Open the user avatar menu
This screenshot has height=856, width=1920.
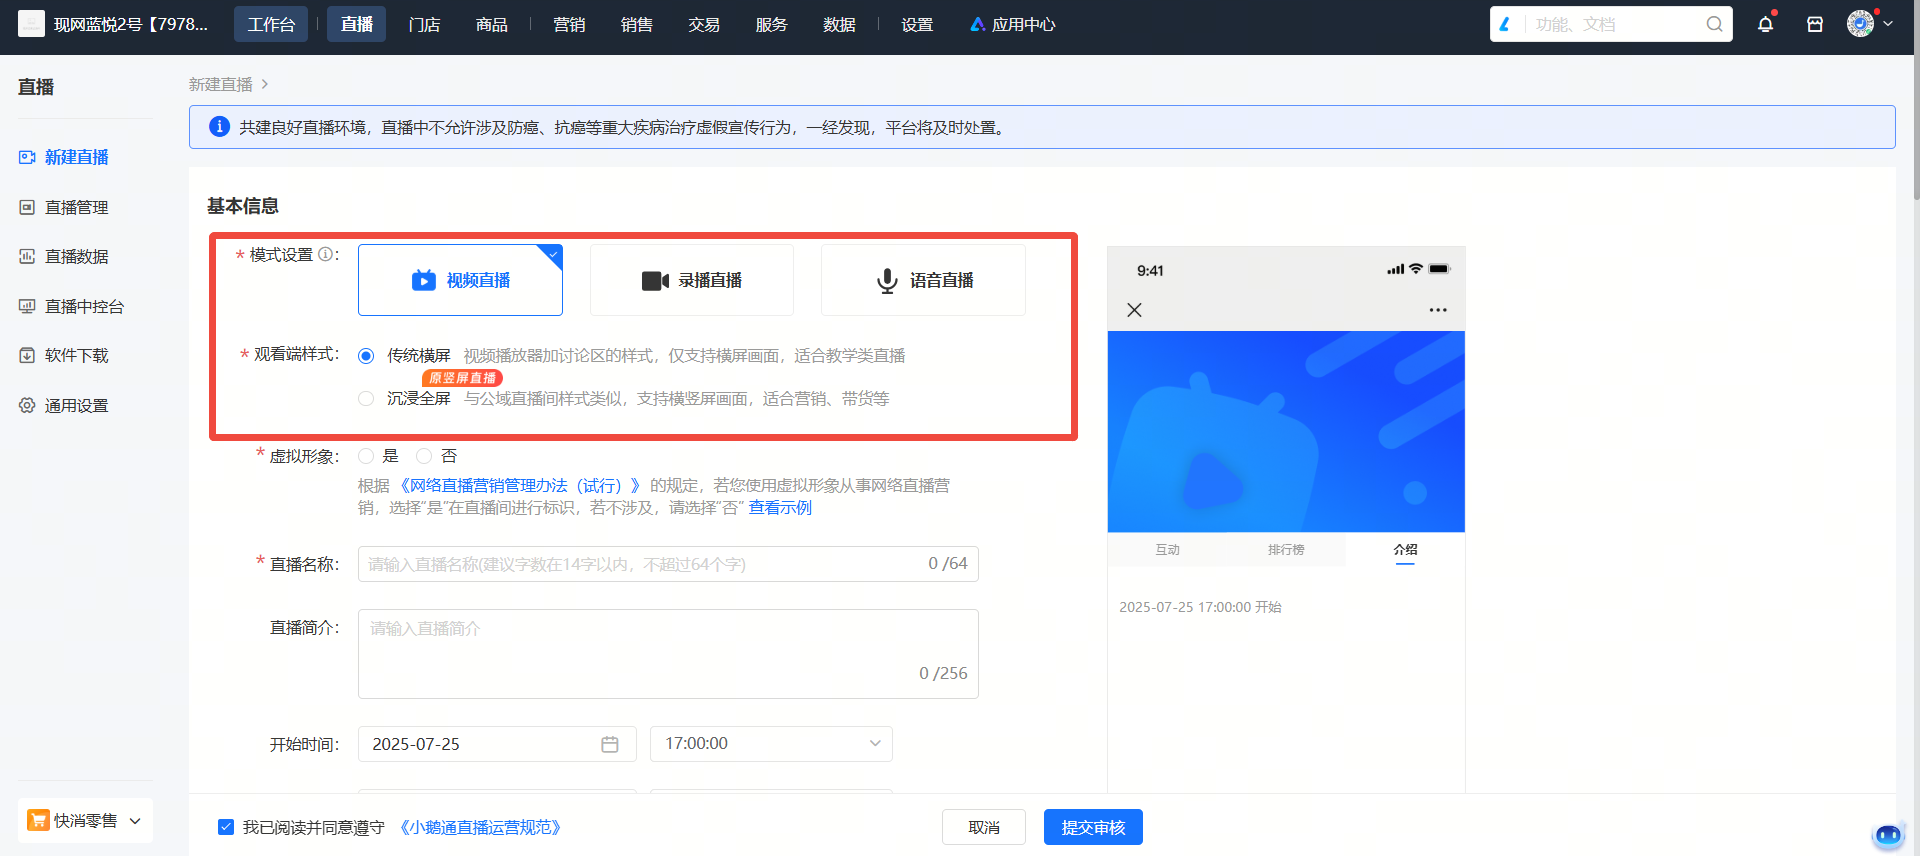coord(1860,23)
